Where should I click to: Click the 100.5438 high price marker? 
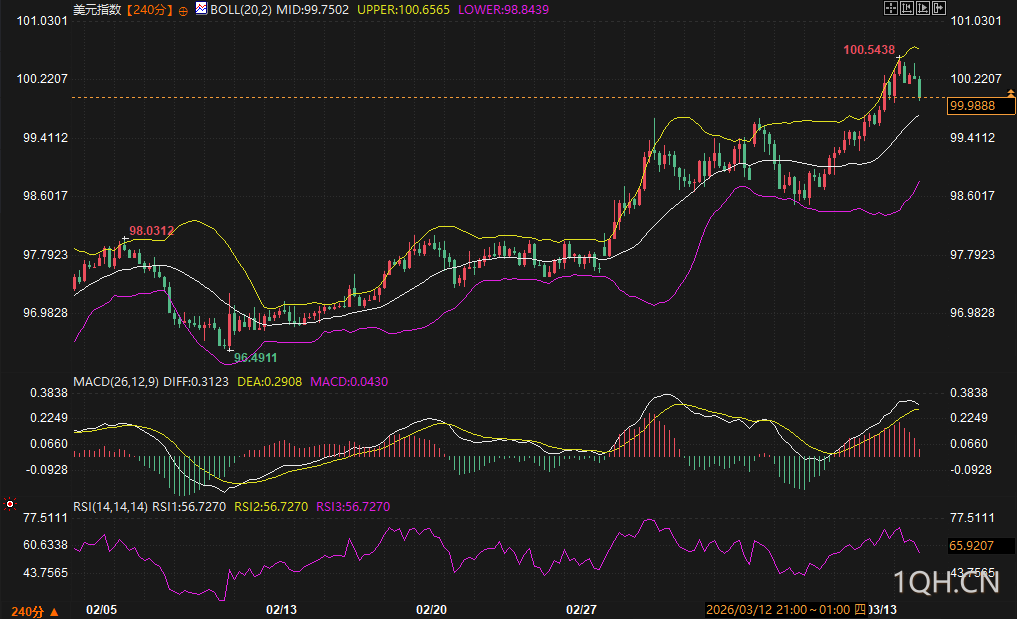tap(868, 49)
